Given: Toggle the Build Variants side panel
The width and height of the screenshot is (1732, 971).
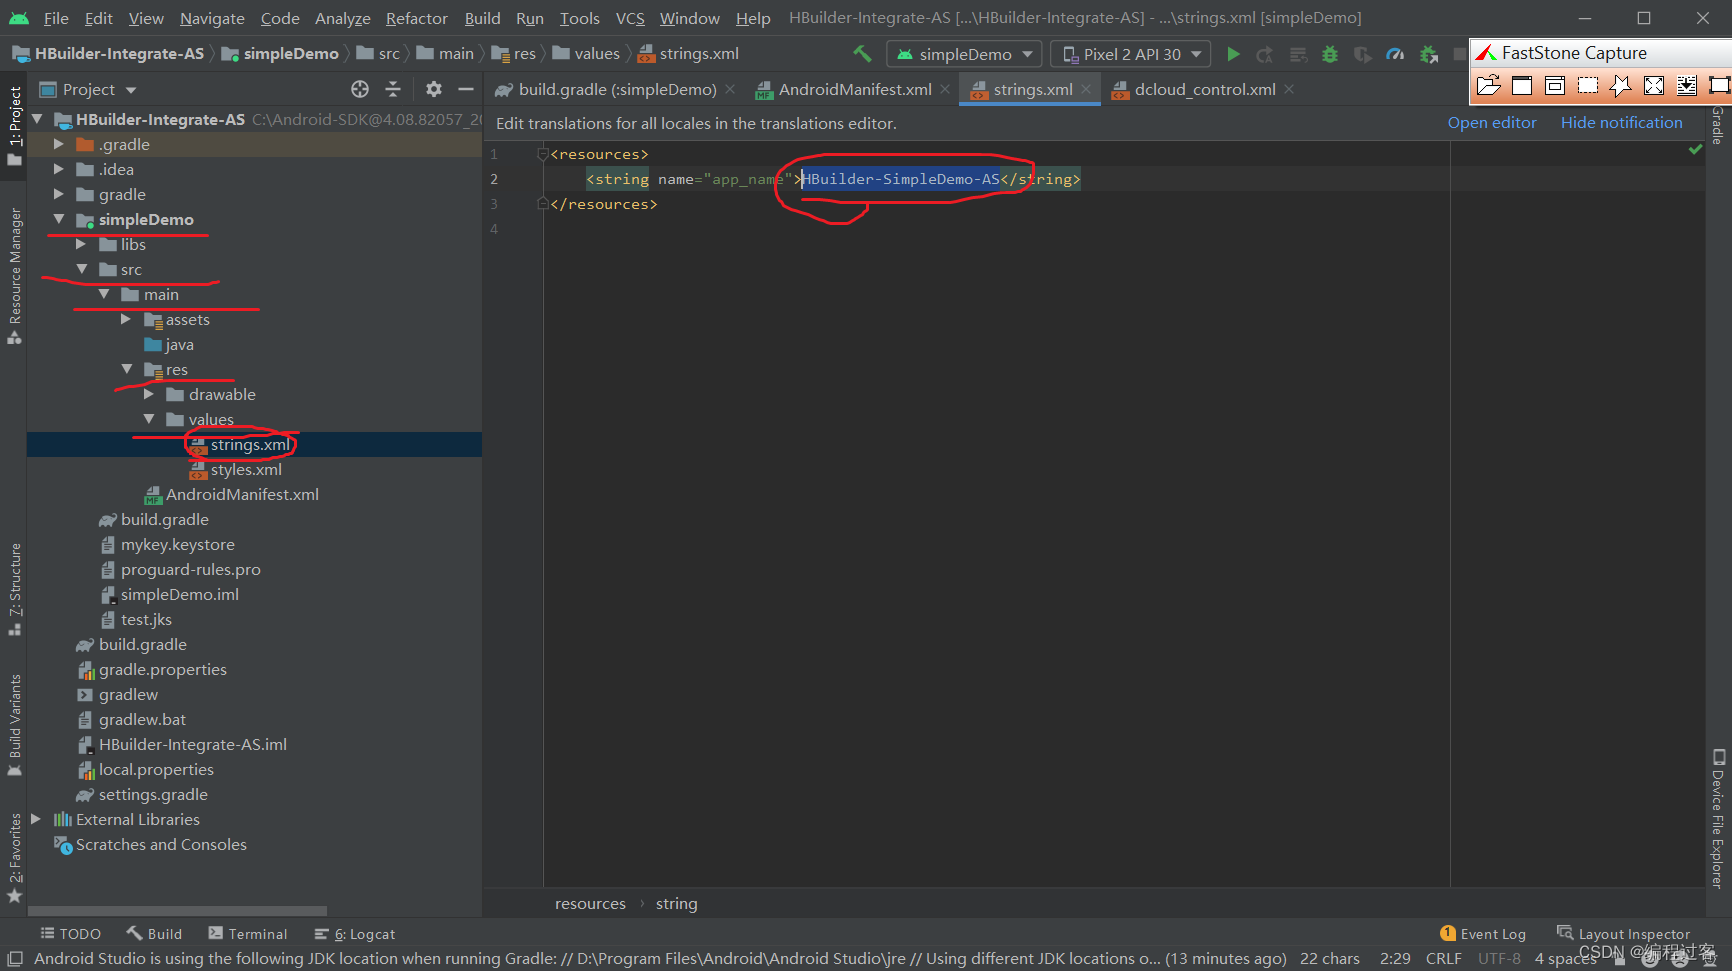Looking at the screenshot, I should tap(14, 725).
